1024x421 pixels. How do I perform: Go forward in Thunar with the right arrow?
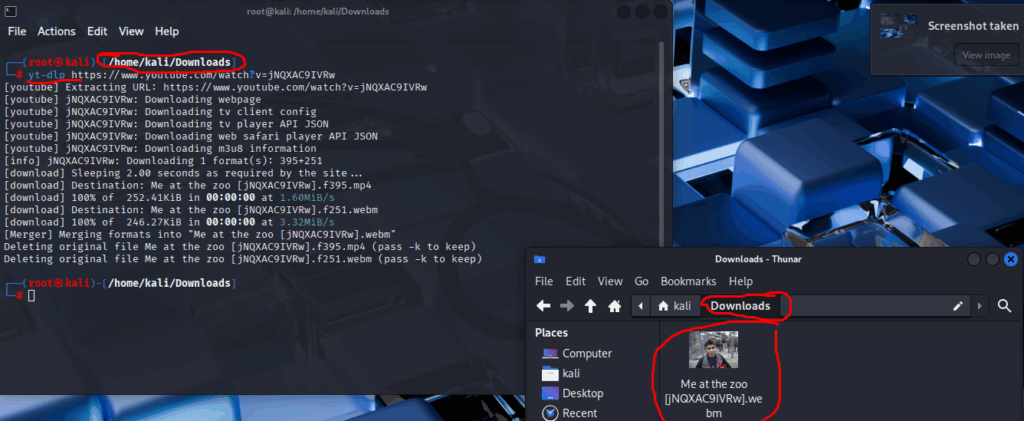(x=567, y=305)
